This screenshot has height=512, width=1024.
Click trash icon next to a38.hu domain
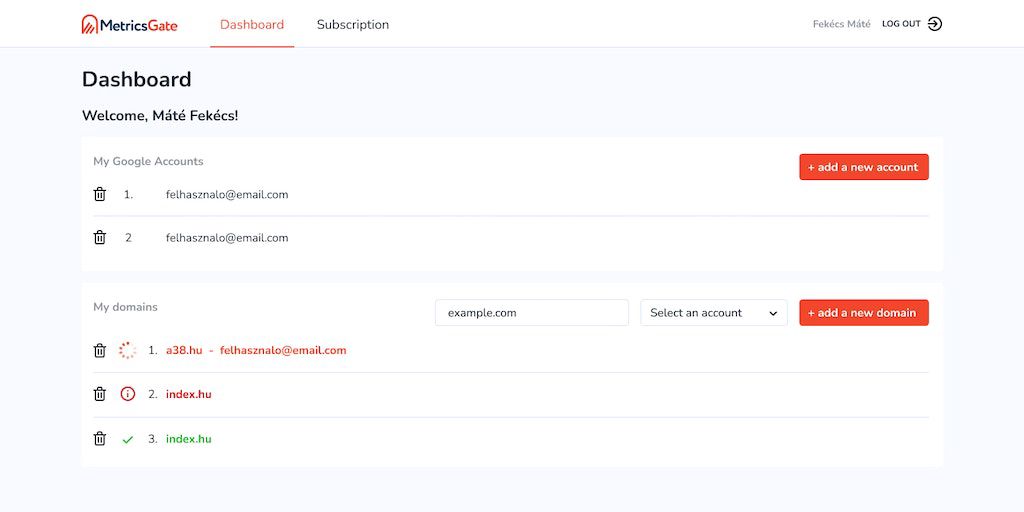(x=100, y=351)
